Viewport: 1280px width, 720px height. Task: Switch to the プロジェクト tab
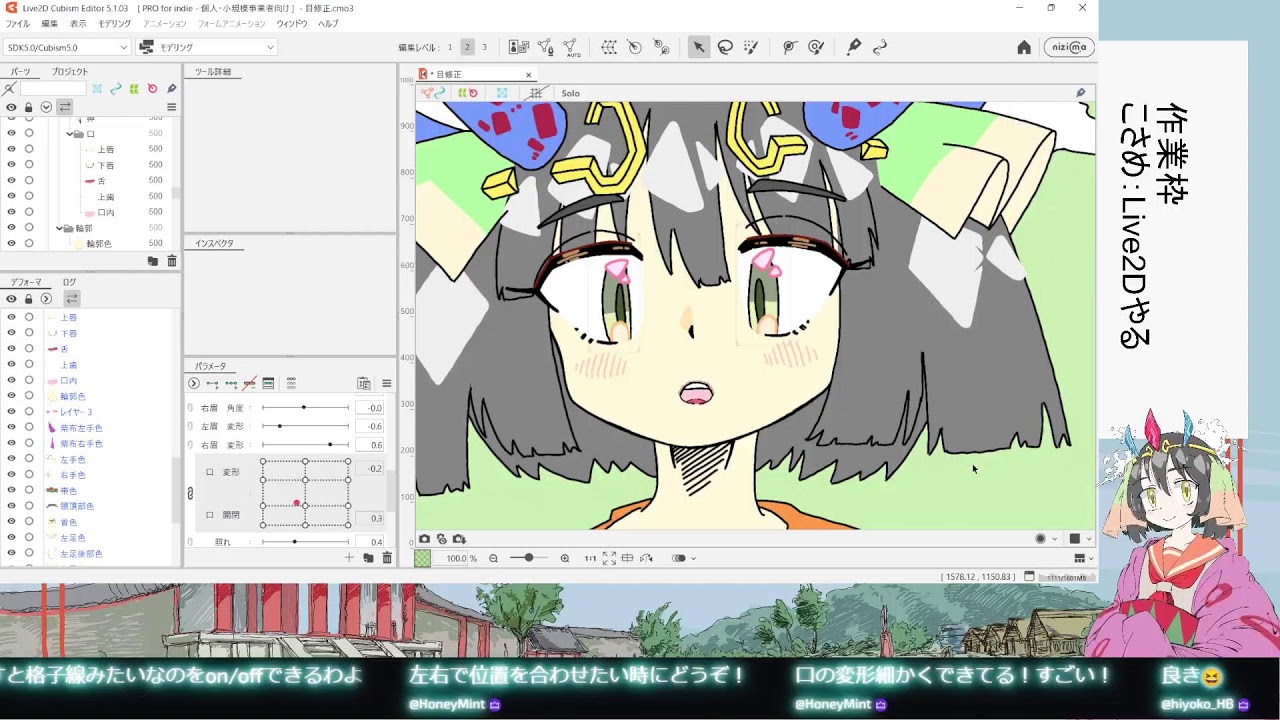pyautogui.click(x=70, y=72)
